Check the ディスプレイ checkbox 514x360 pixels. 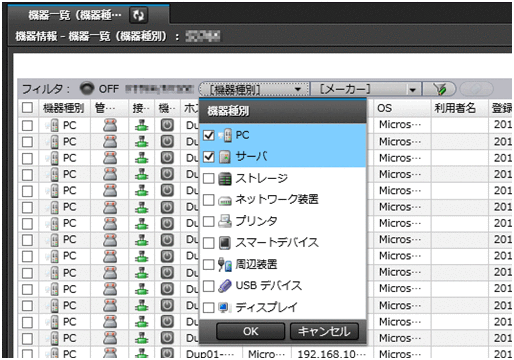tap(209, 307)
